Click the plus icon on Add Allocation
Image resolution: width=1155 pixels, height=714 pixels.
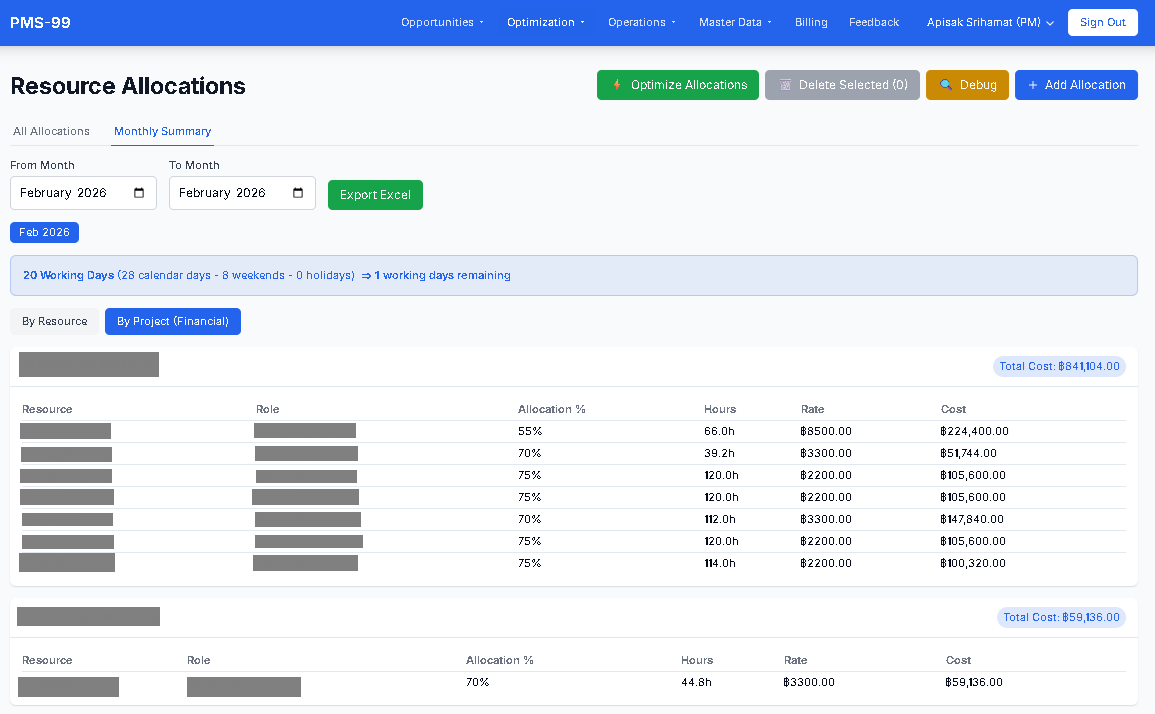[1031, 85]
